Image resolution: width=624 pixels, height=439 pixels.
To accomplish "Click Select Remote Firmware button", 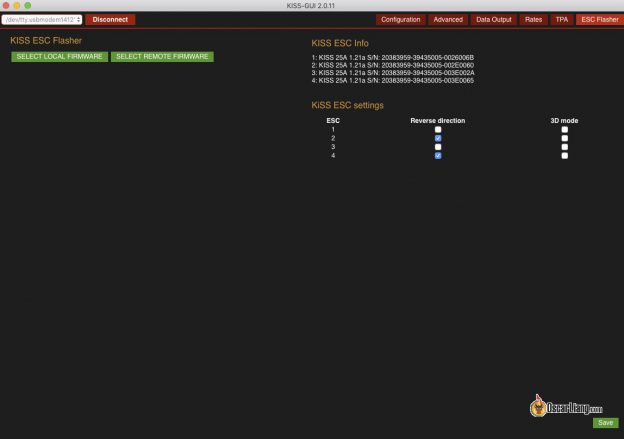I will coord(162,57).
